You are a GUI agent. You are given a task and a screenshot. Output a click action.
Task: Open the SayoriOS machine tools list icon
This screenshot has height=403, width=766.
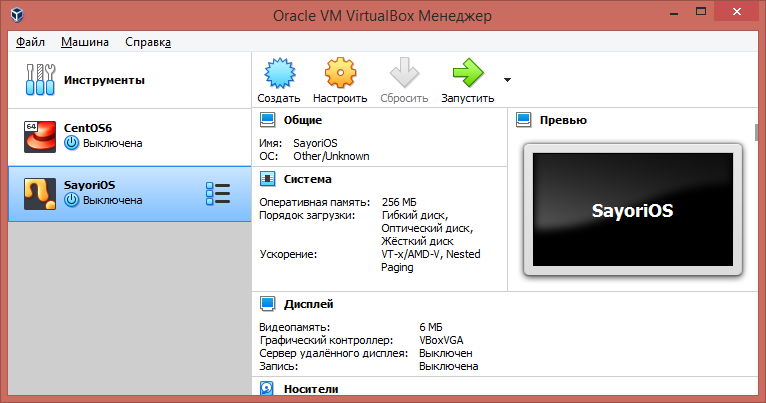(218, 194)
